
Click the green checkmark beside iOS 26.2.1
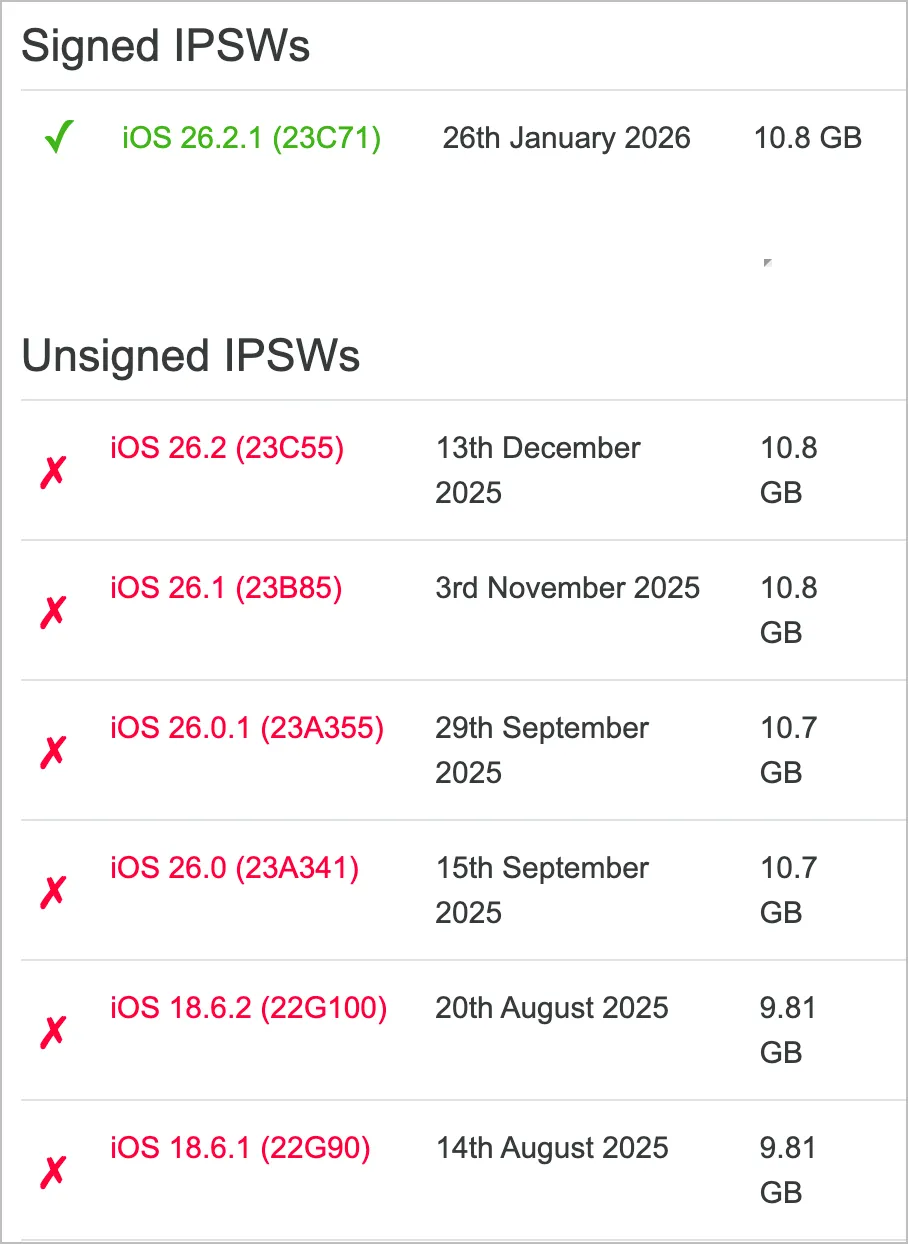[59, 138]
